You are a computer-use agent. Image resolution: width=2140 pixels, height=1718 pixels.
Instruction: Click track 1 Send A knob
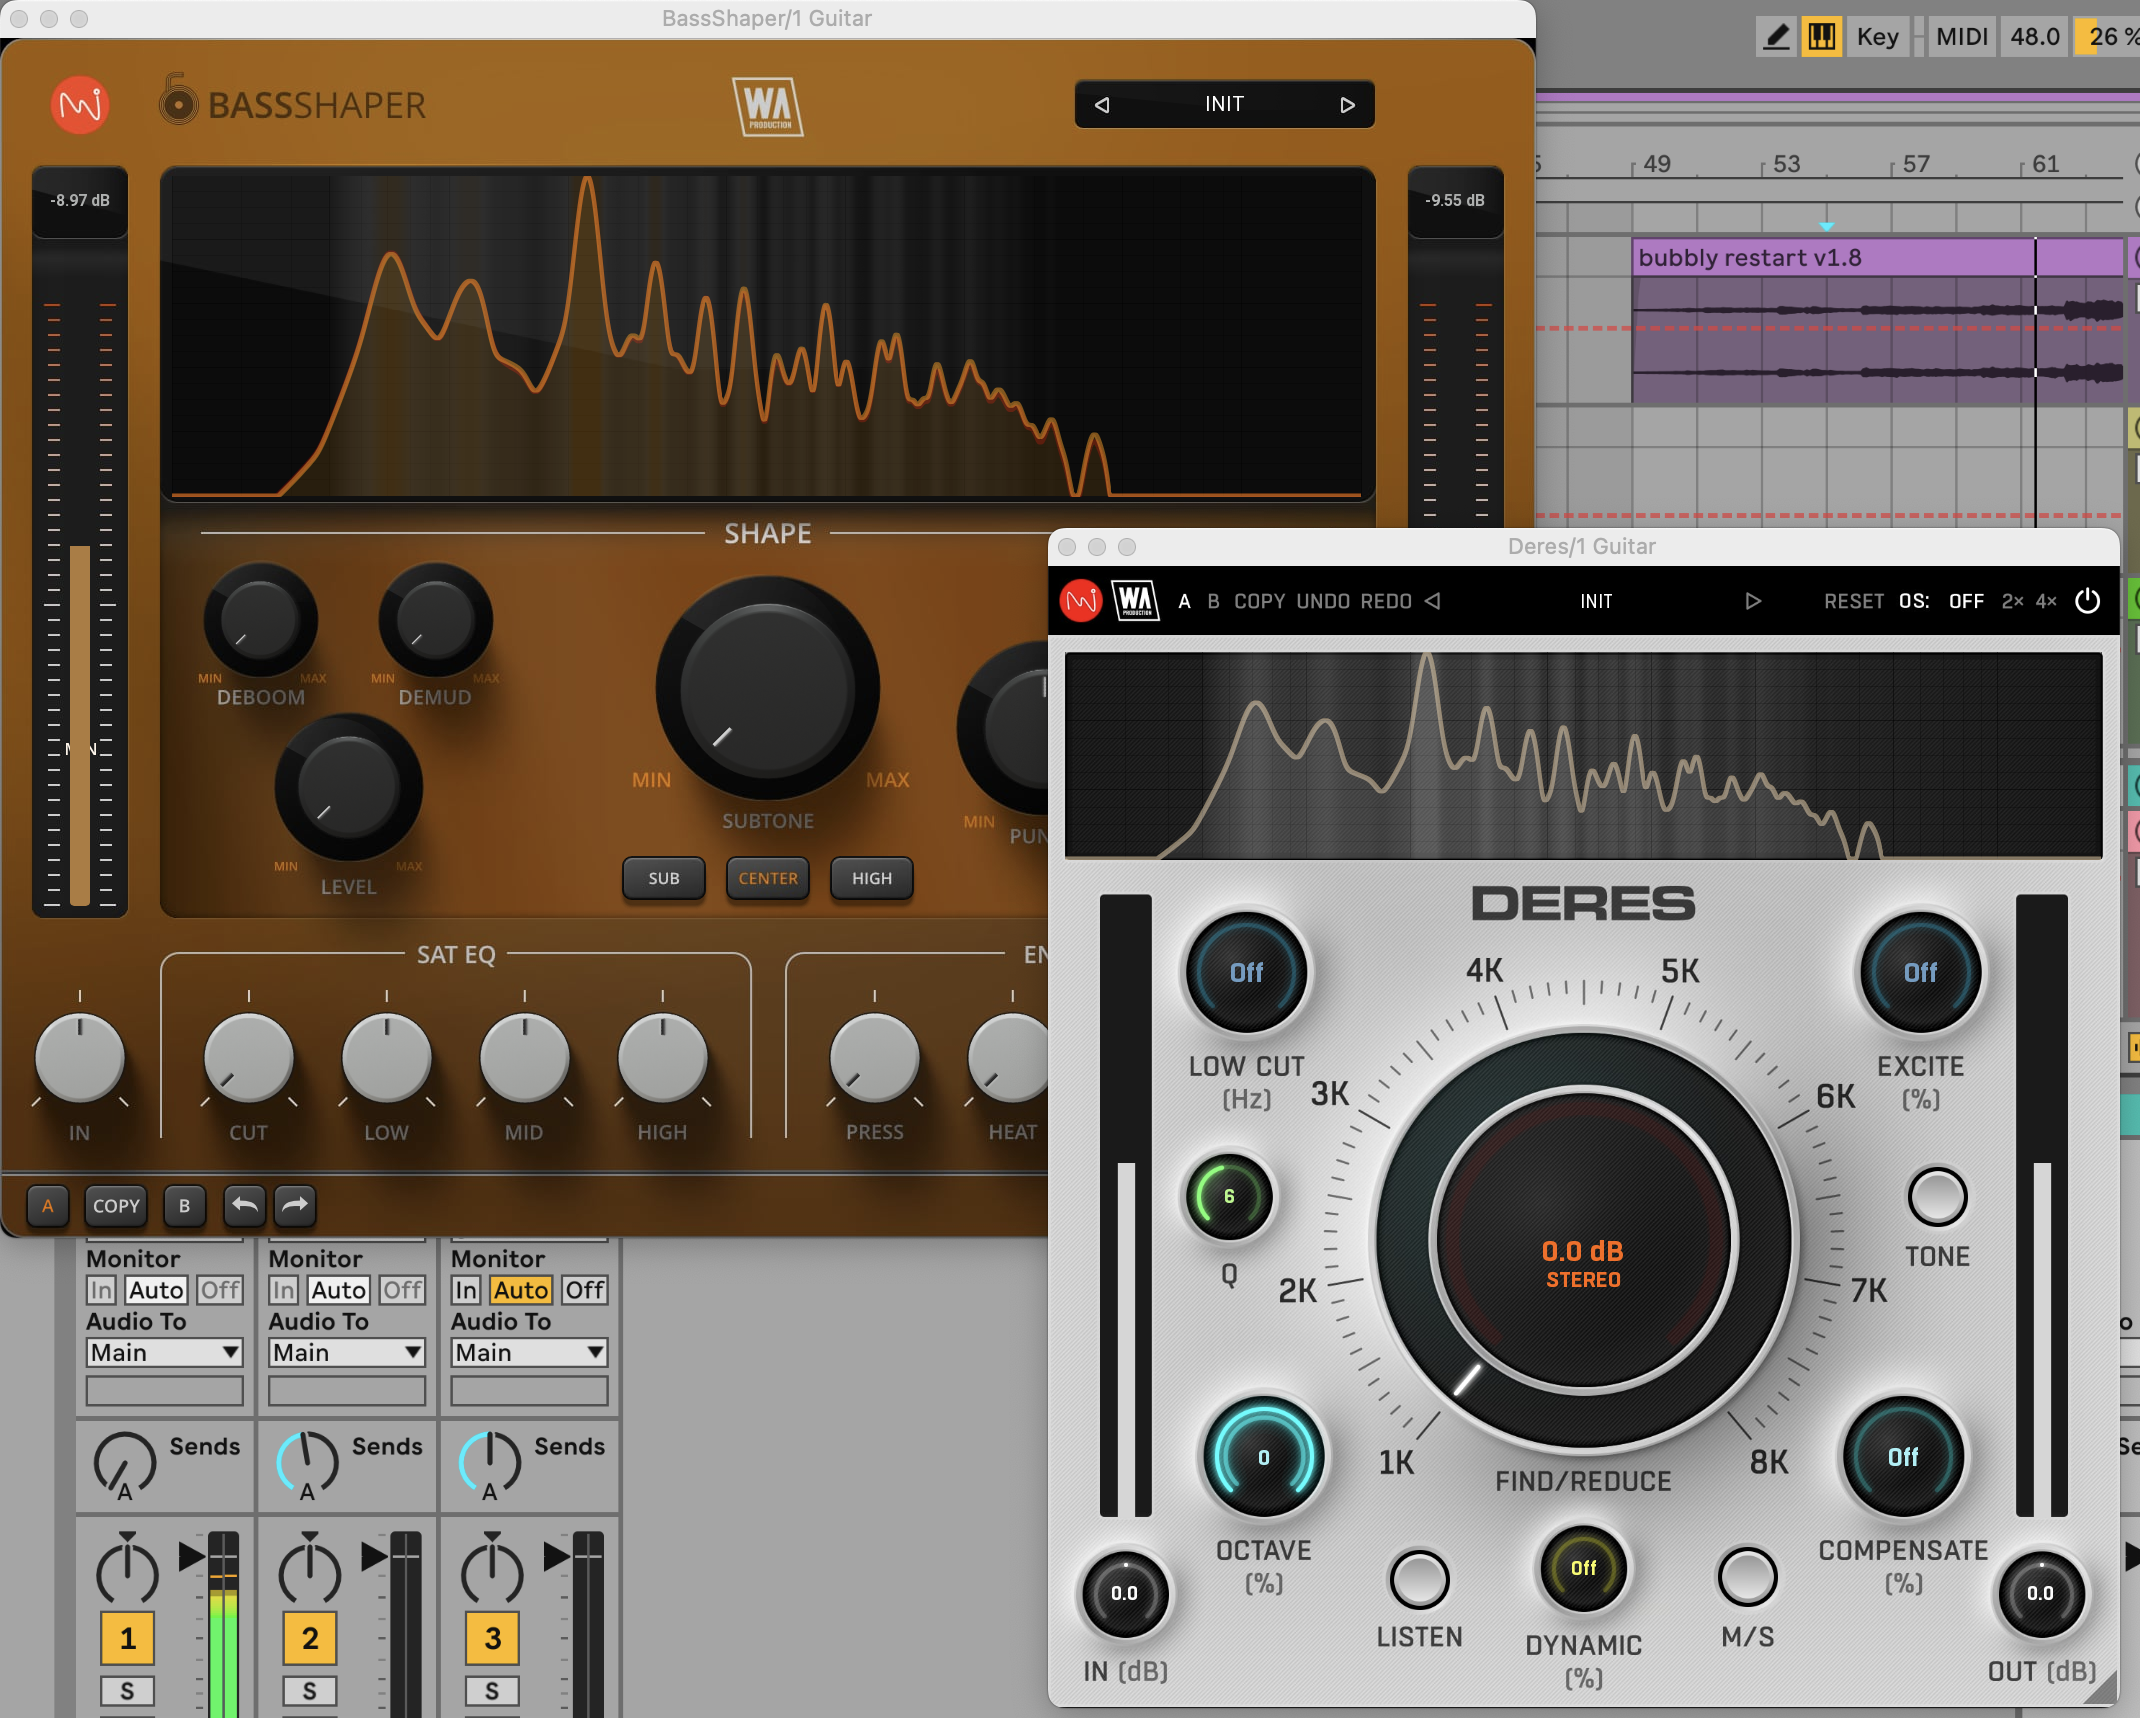click(x=124, y=1463)
